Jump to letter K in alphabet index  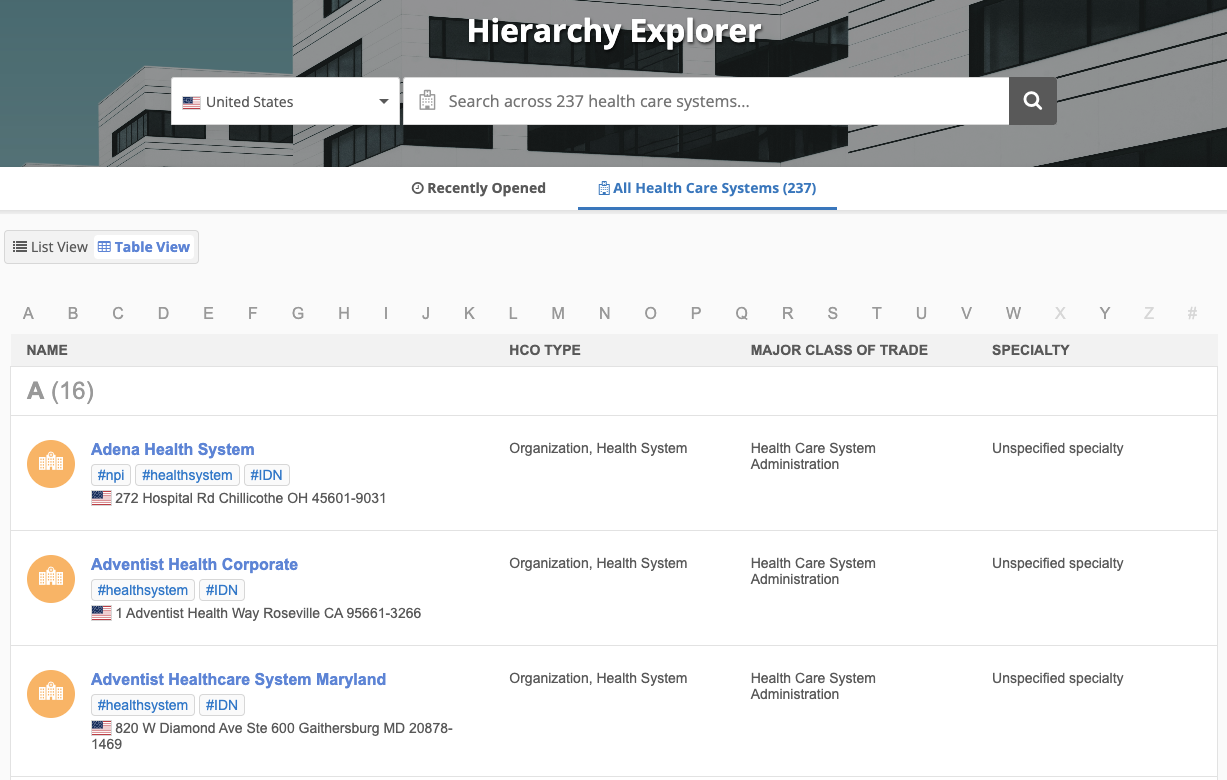[469, 313]
